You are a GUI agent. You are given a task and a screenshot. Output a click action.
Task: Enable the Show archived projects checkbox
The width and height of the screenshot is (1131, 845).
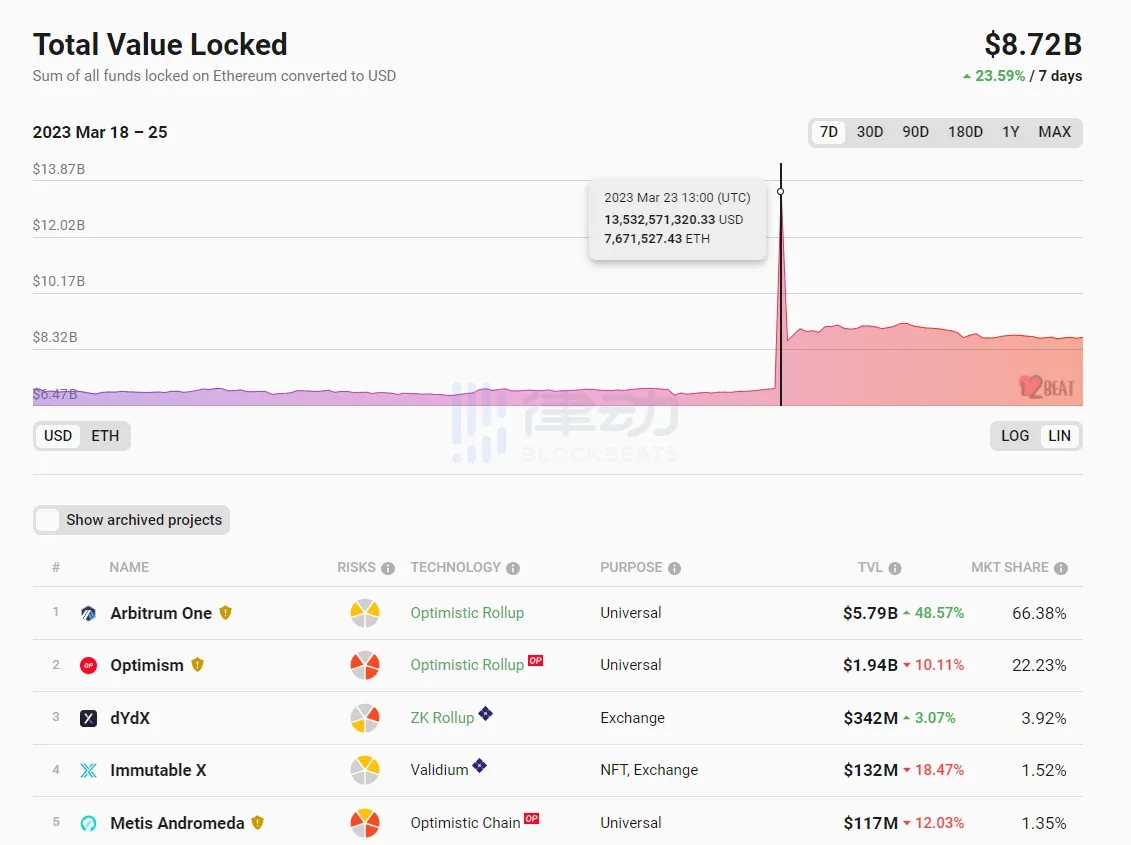48,520
